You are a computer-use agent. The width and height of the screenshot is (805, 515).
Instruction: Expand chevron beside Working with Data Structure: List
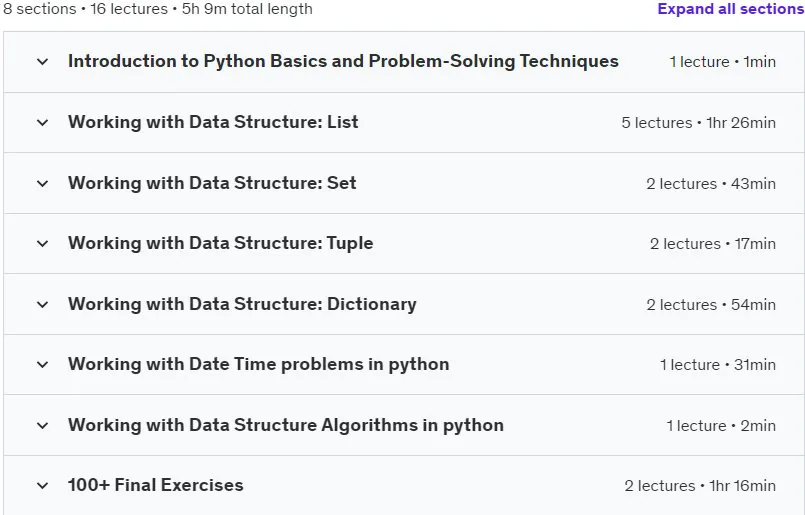tap(43, 123)
